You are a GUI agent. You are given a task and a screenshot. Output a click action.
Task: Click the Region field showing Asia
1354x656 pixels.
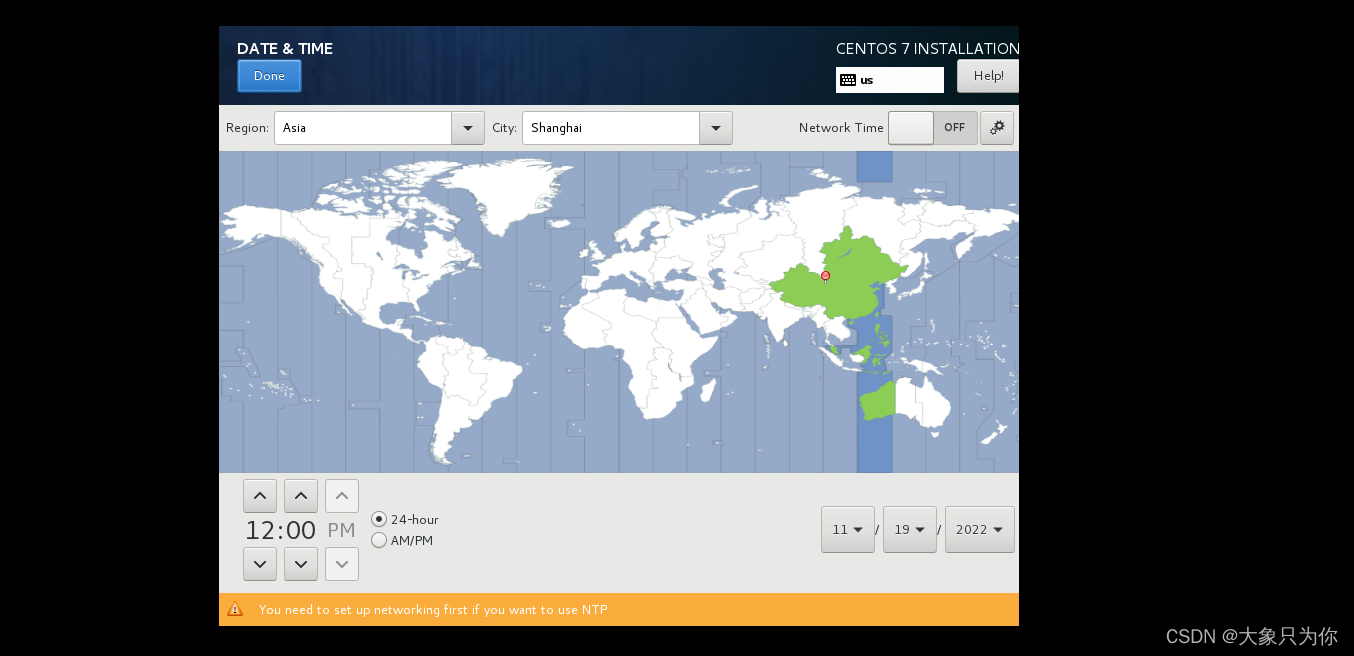click(363, 128)
